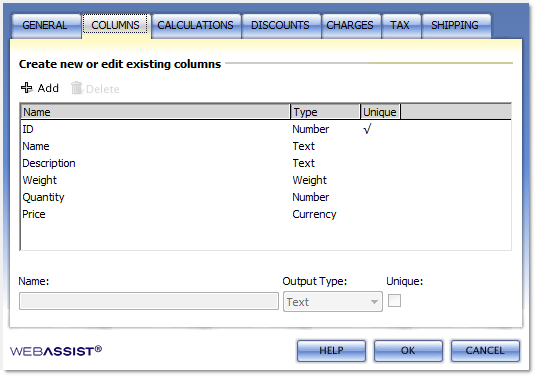This screenshot has height=376, width=535.
Task: Focus the Name input field
Action: [x=149, y=301]
